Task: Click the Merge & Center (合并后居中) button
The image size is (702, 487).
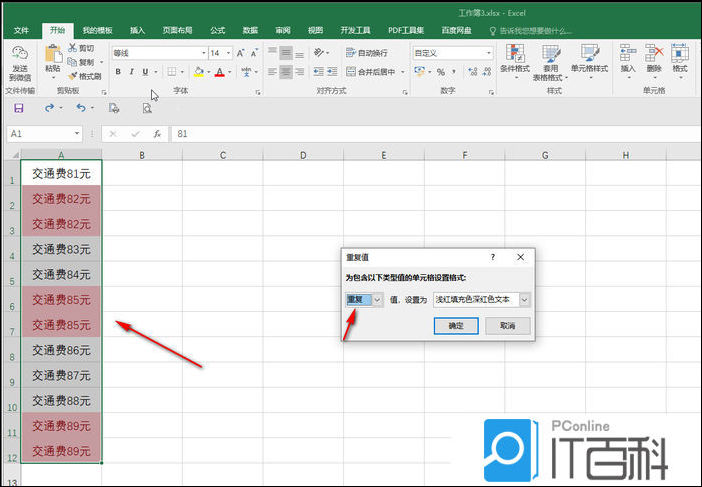Action: (371, 72)
